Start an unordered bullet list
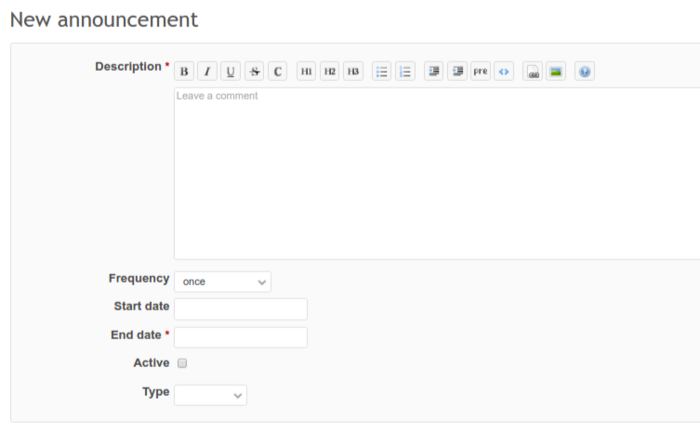700x432 pixels. pyautogui.click(x=381, y=72)
